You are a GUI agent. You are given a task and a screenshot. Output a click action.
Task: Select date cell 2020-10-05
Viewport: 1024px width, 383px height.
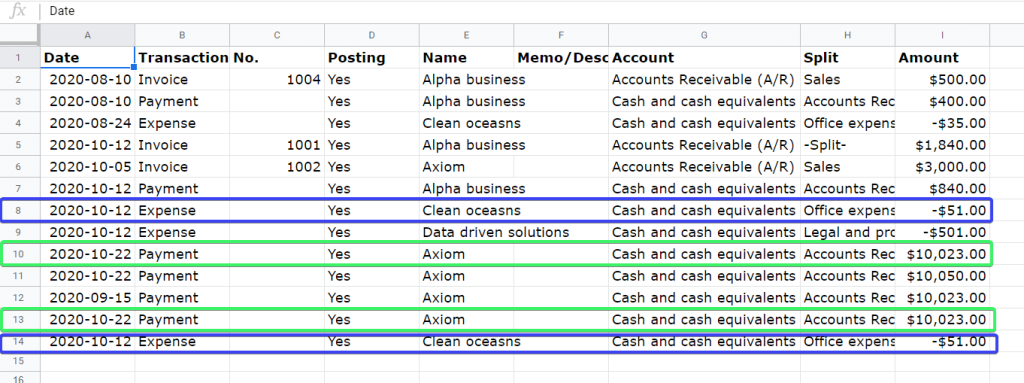(88, 167)
